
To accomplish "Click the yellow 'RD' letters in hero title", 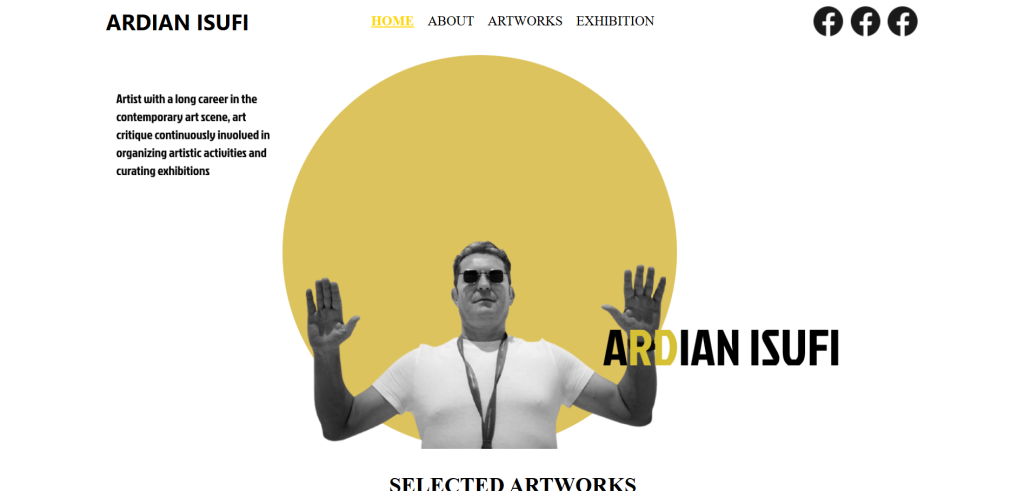I will coord(653,348).
